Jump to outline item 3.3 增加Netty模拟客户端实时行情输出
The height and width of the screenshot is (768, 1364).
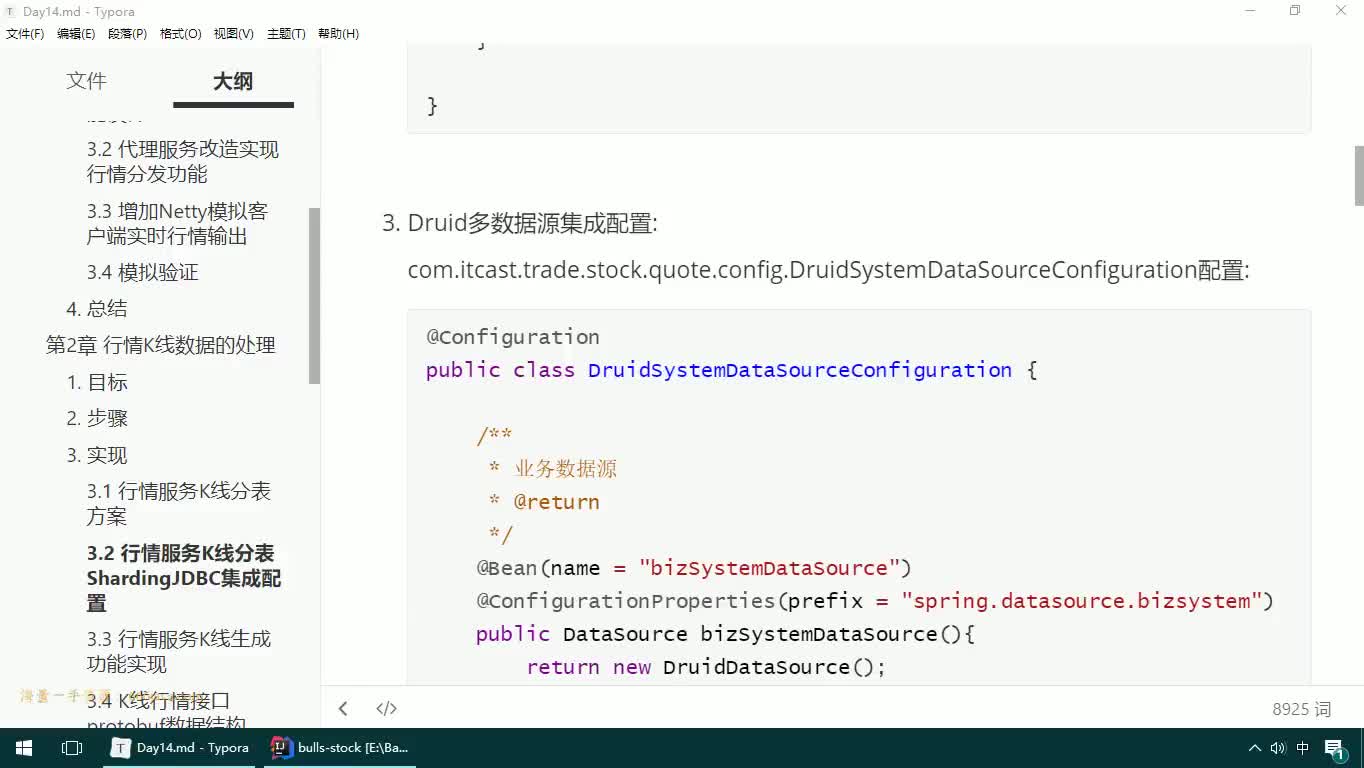[178, 224]
